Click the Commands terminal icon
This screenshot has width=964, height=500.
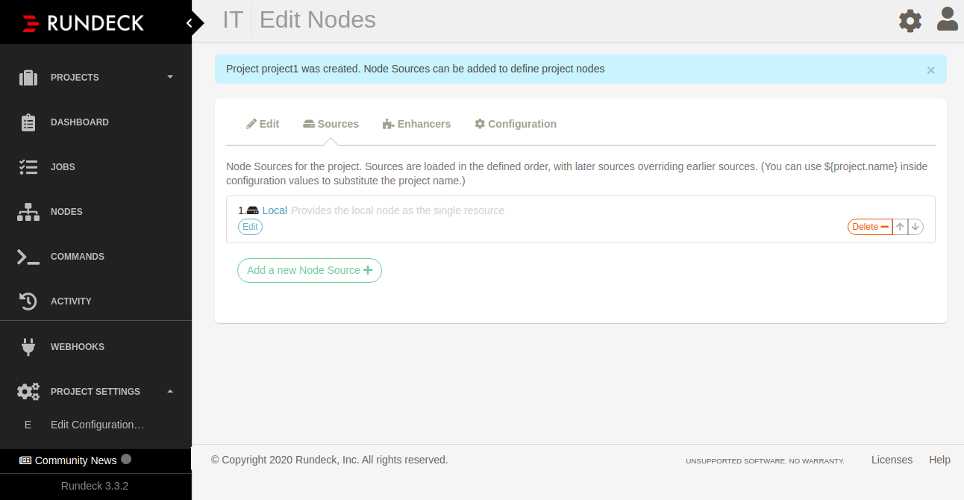pyautogui.click(x=28, y=256)
